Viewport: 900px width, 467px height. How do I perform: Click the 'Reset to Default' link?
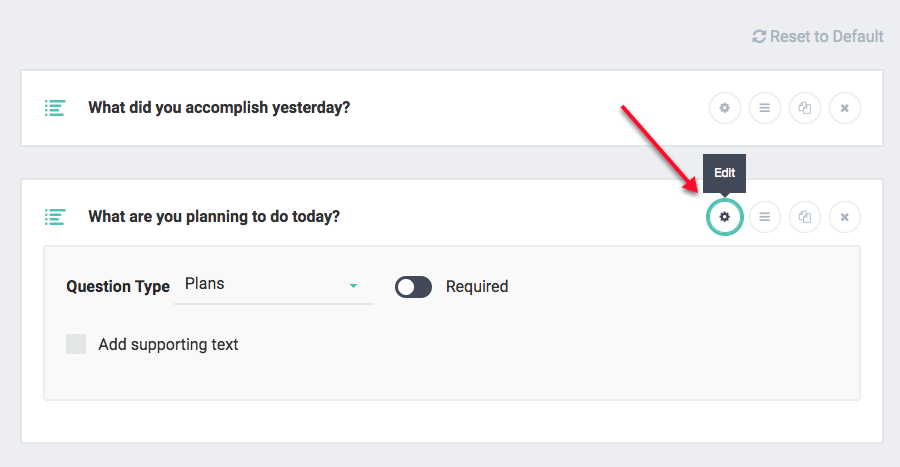[x=826, y=36]
